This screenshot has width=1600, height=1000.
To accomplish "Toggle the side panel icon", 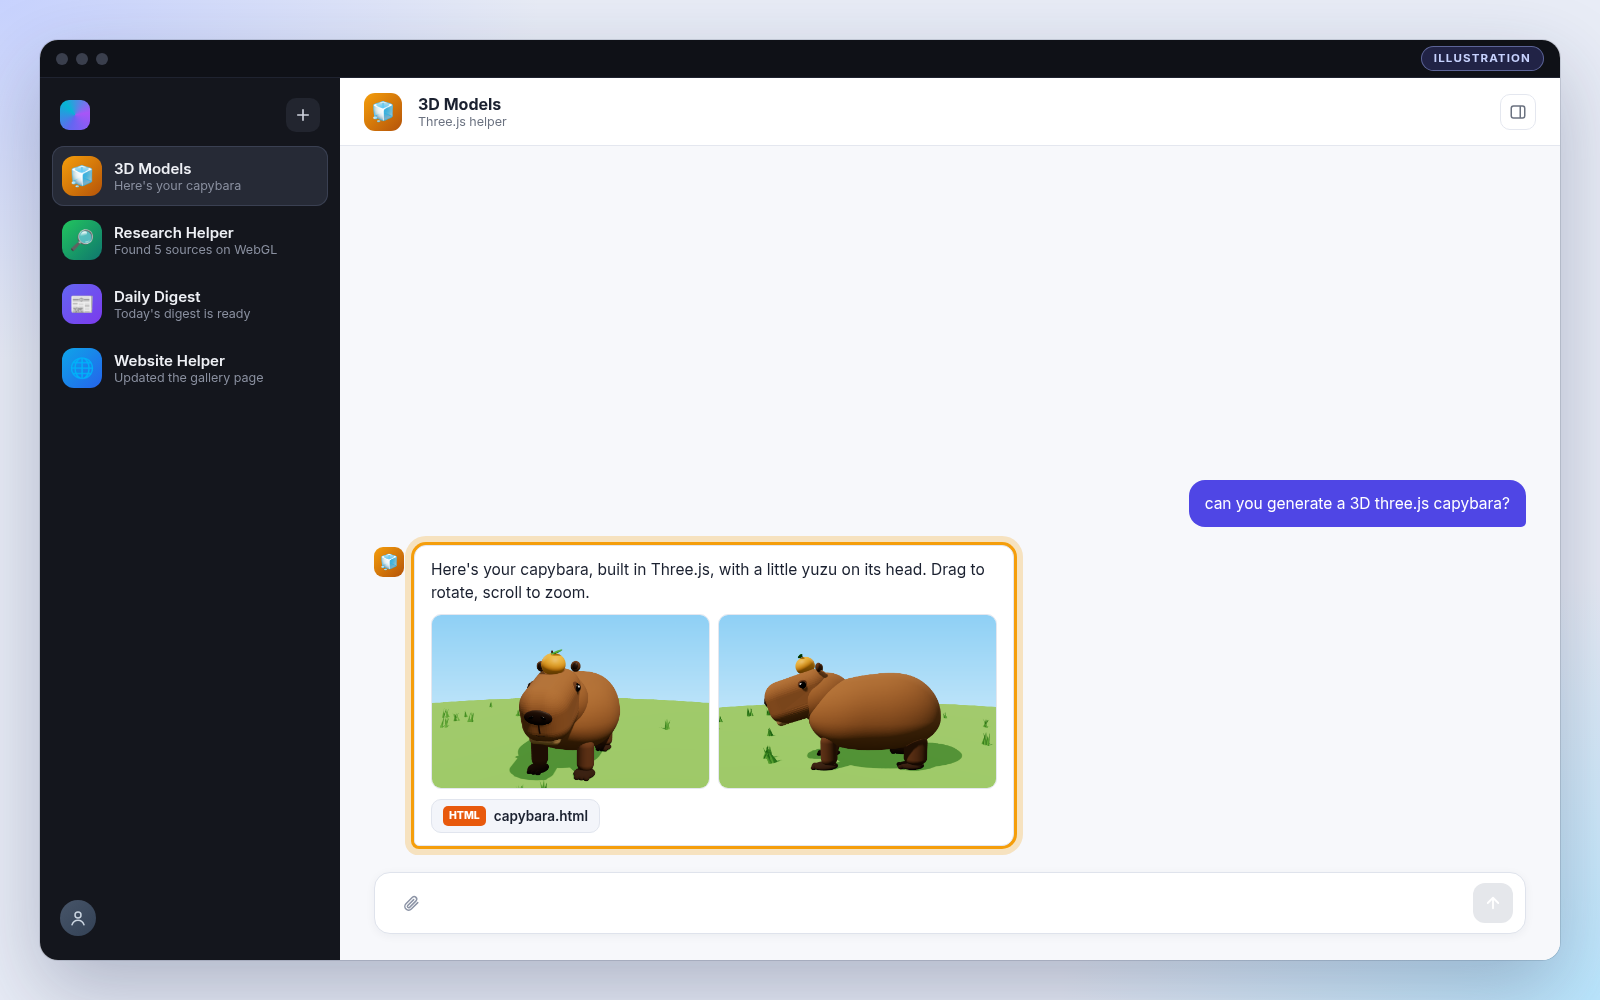I will (1518, 112).
